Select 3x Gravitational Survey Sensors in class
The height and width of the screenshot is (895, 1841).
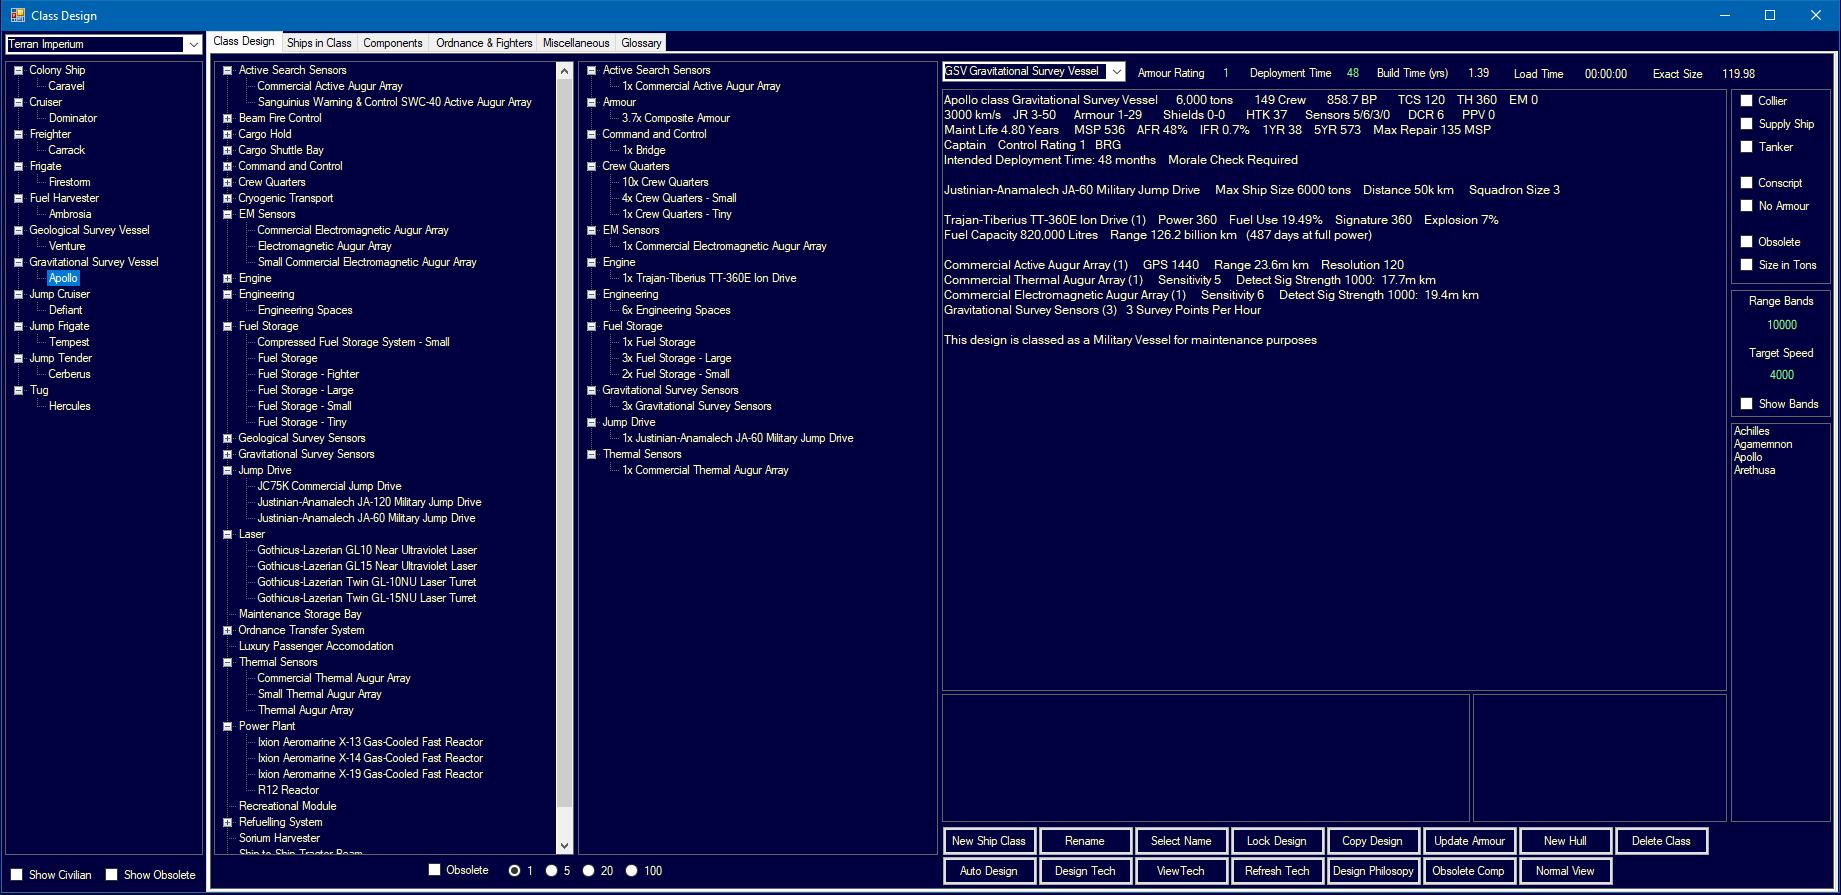point(696,406)
